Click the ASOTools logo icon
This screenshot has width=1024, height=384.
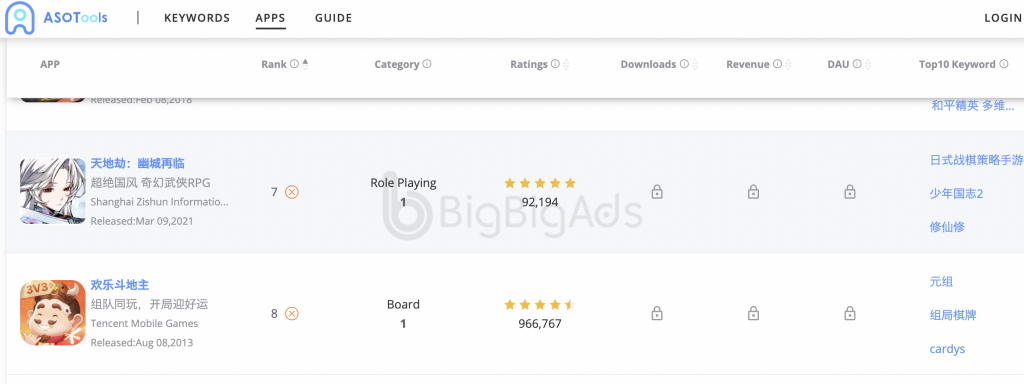pyautogui.click(x=20, y=18)
